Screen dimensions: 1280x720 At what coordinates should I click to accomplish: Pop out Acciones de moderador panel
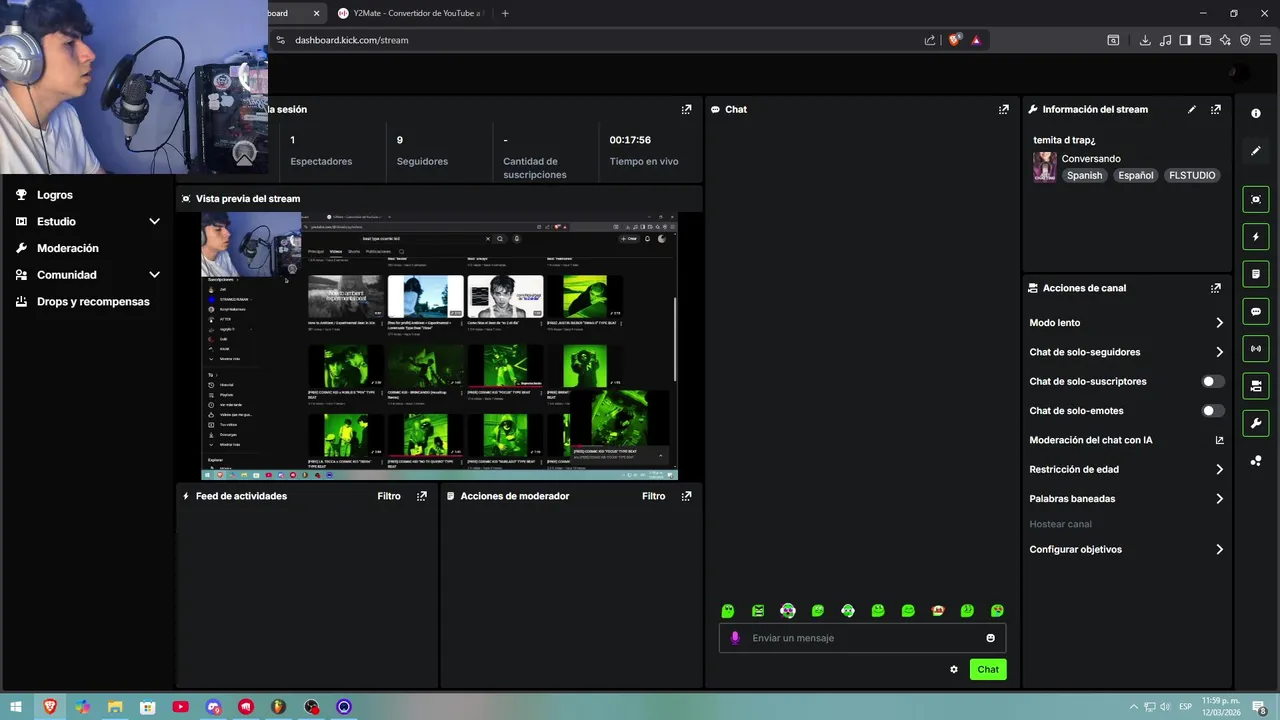point(686,496)
